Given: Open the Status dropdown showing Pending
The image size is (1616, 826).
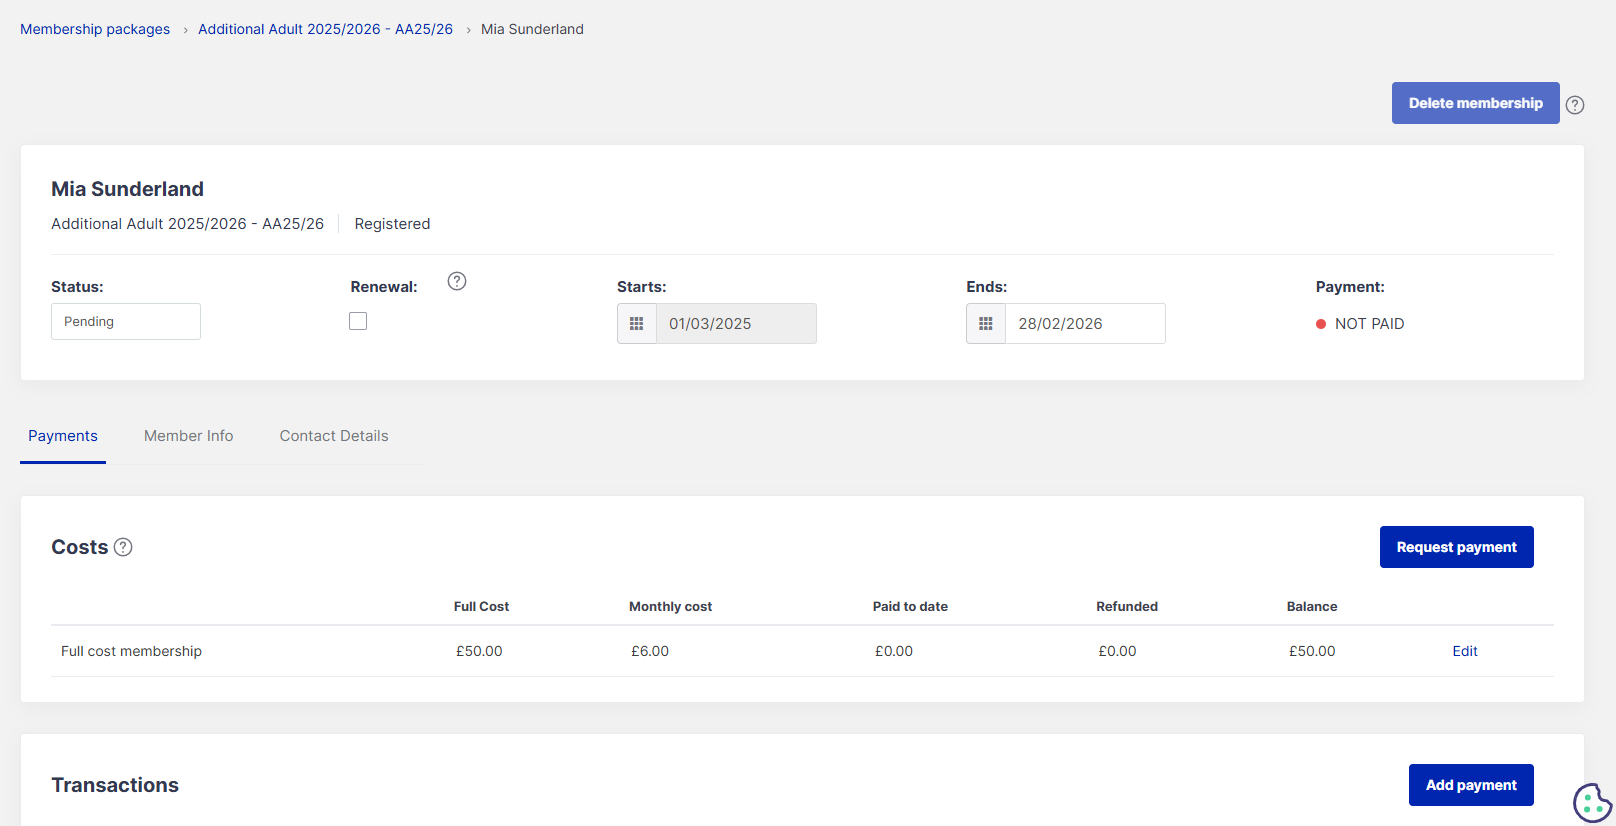Looking at the screenshot, I should click(x=126, y=322).
